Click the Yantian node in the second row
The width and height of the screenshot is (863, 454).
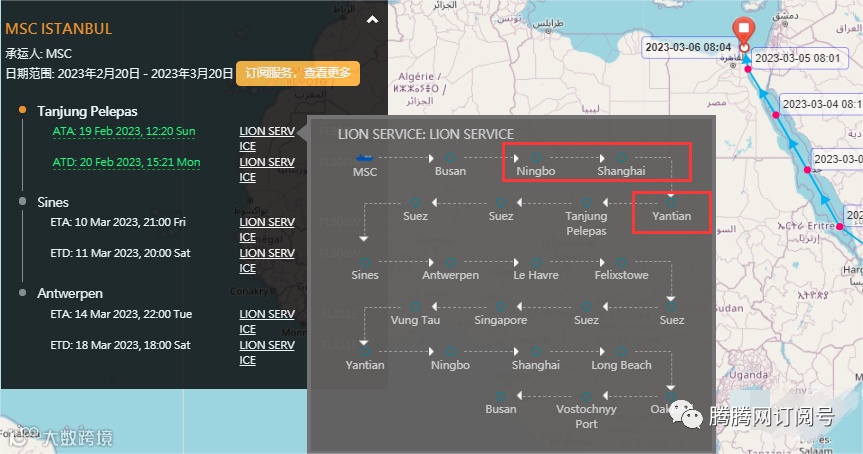(x=671, y=203)
